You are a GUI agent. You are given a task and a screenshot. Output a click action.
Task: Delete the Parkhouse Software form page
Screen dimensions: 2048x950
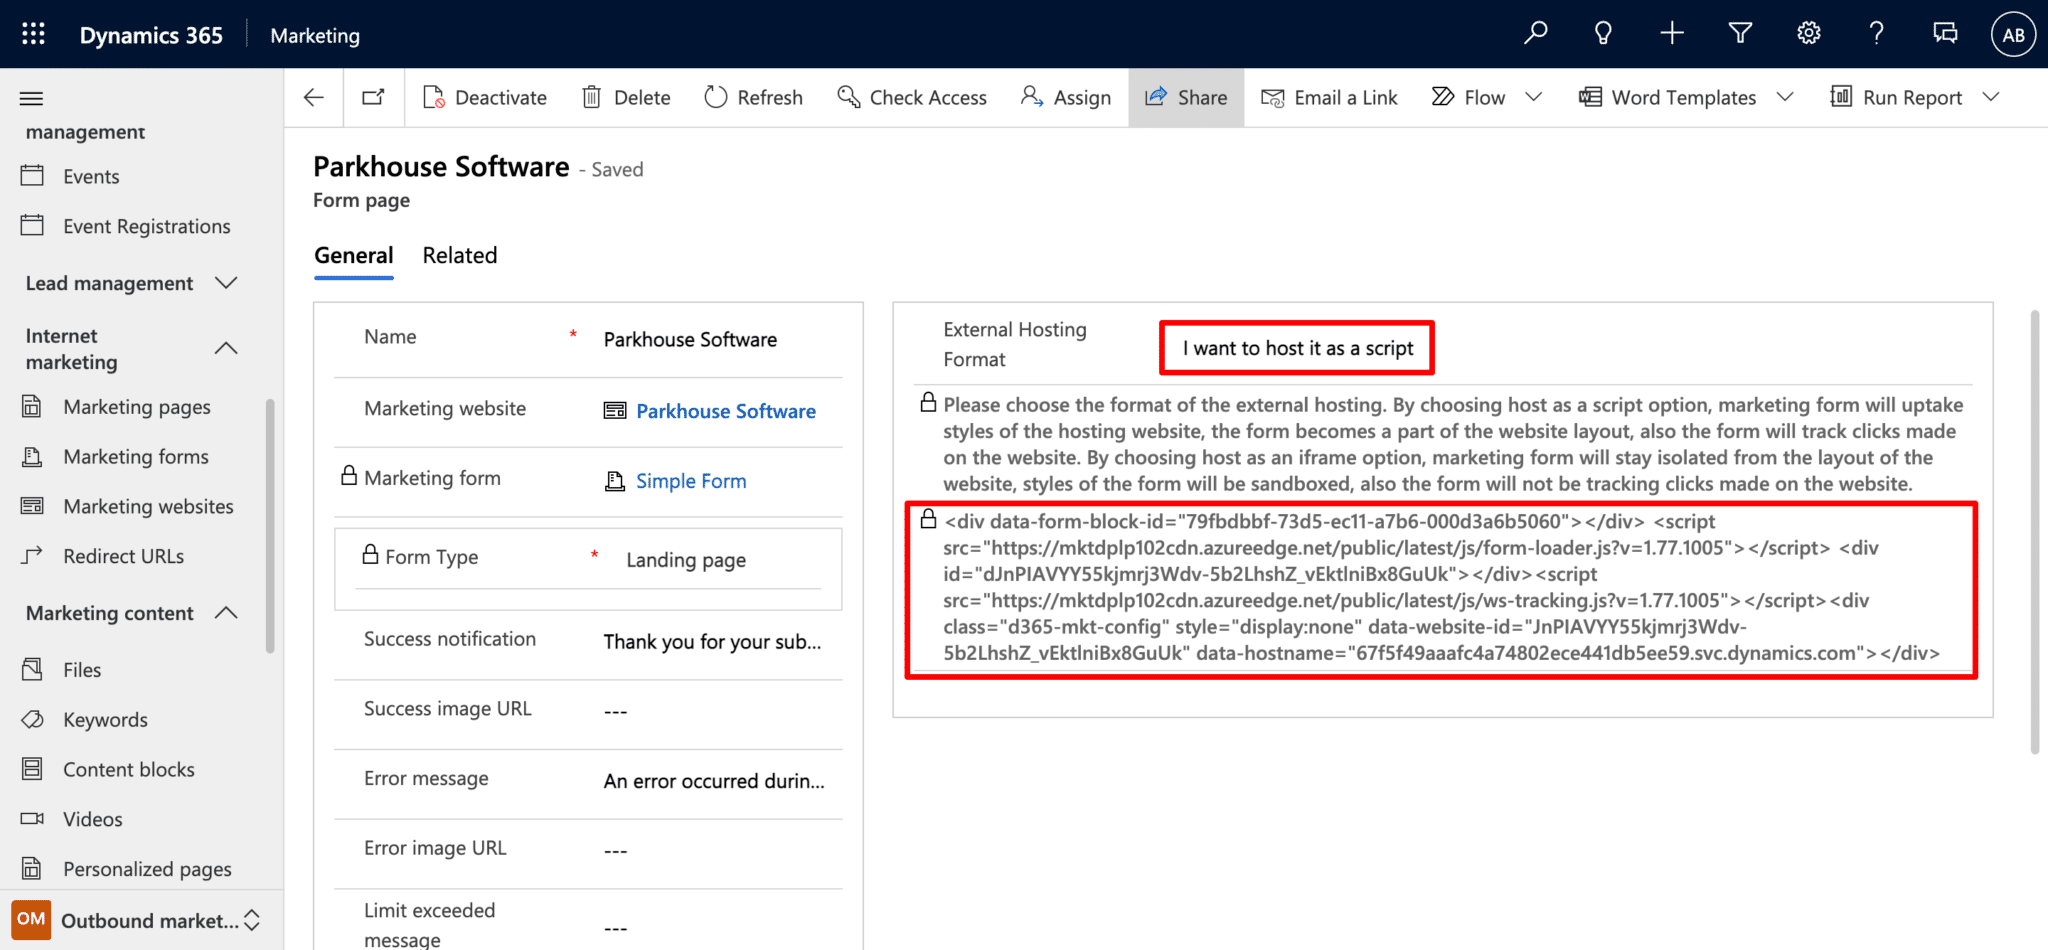pos(626,97)
